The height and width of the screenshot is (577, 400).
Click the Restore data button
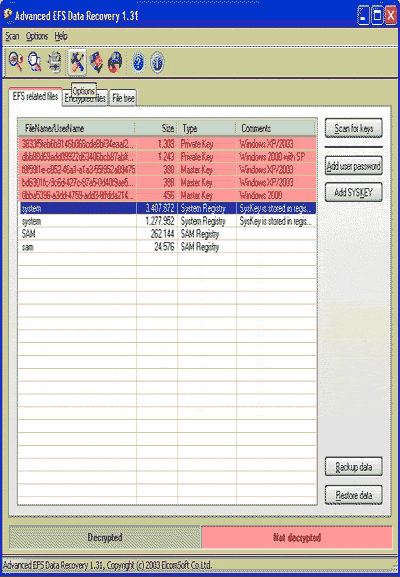(x=354, y=495)
